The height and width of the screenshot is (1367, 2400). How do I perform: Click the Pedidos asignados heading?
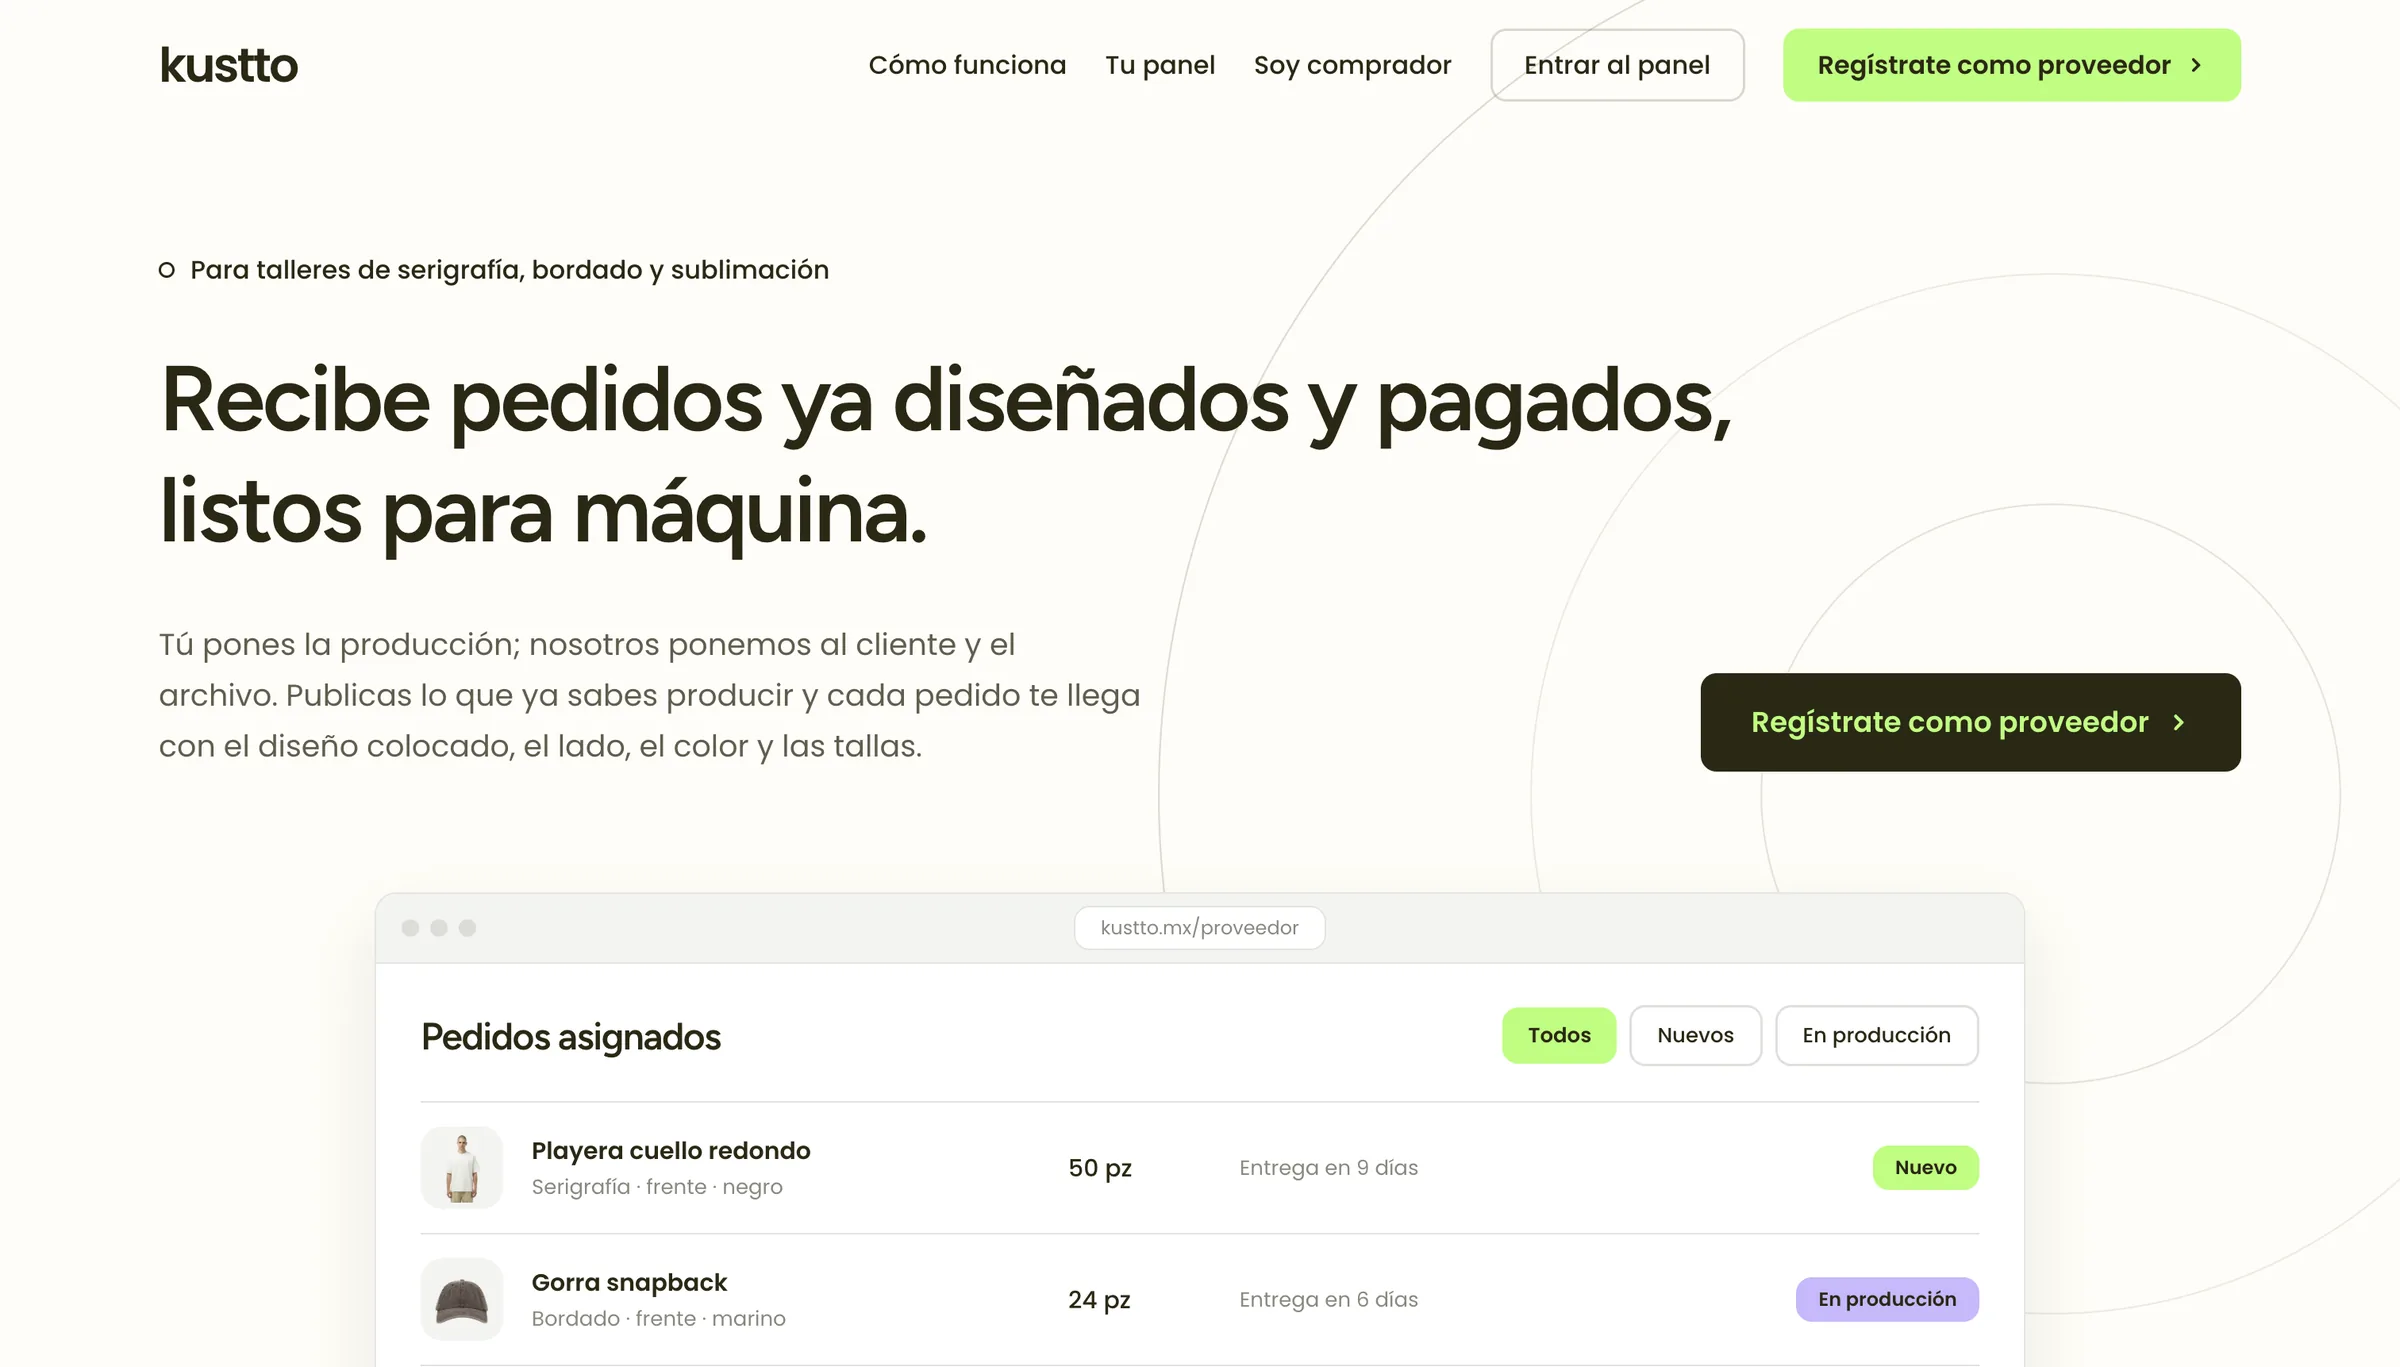(x=571, y=1037)
